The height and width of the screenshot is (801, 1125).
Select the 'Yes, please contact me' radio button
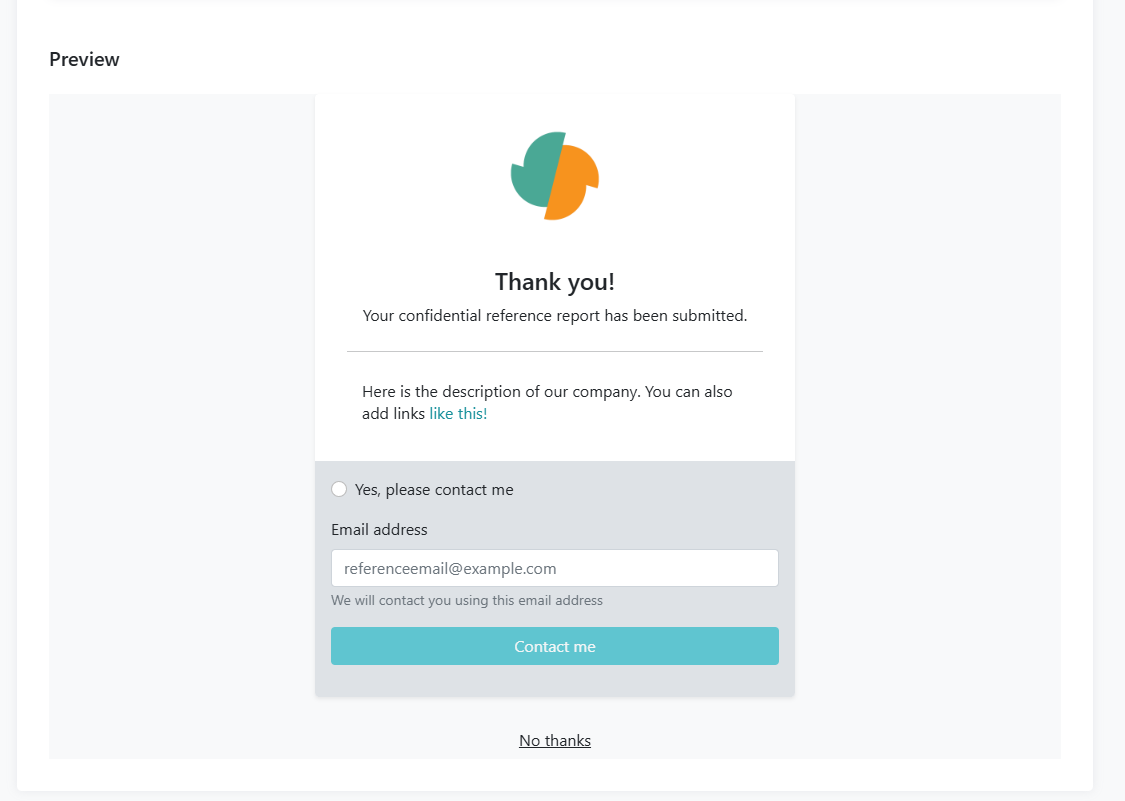click(339, 489)
